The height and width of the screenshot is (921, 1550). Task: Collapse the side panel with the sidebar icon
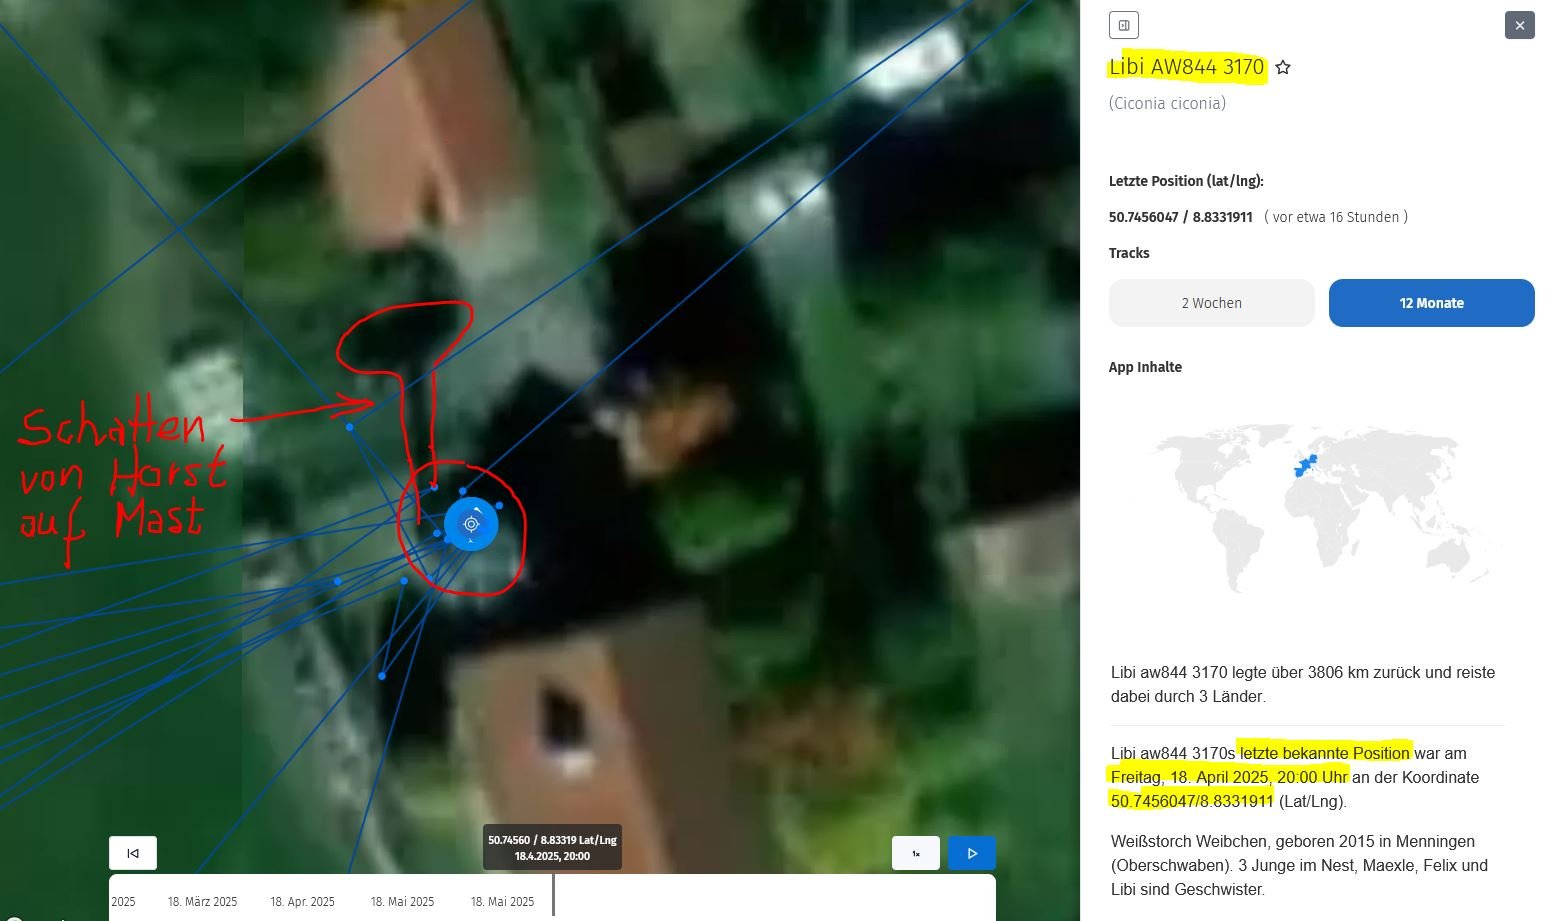(1124, 25)
